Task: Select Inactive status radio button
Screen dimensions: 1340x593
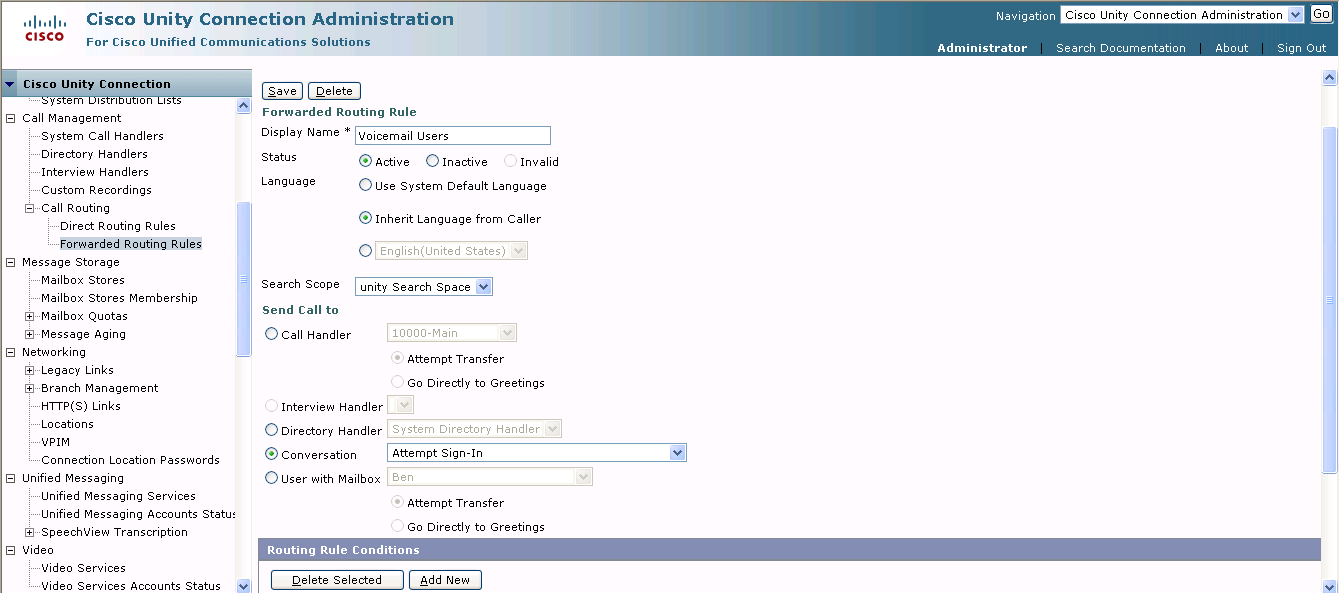Action: [x=433, y=161]
